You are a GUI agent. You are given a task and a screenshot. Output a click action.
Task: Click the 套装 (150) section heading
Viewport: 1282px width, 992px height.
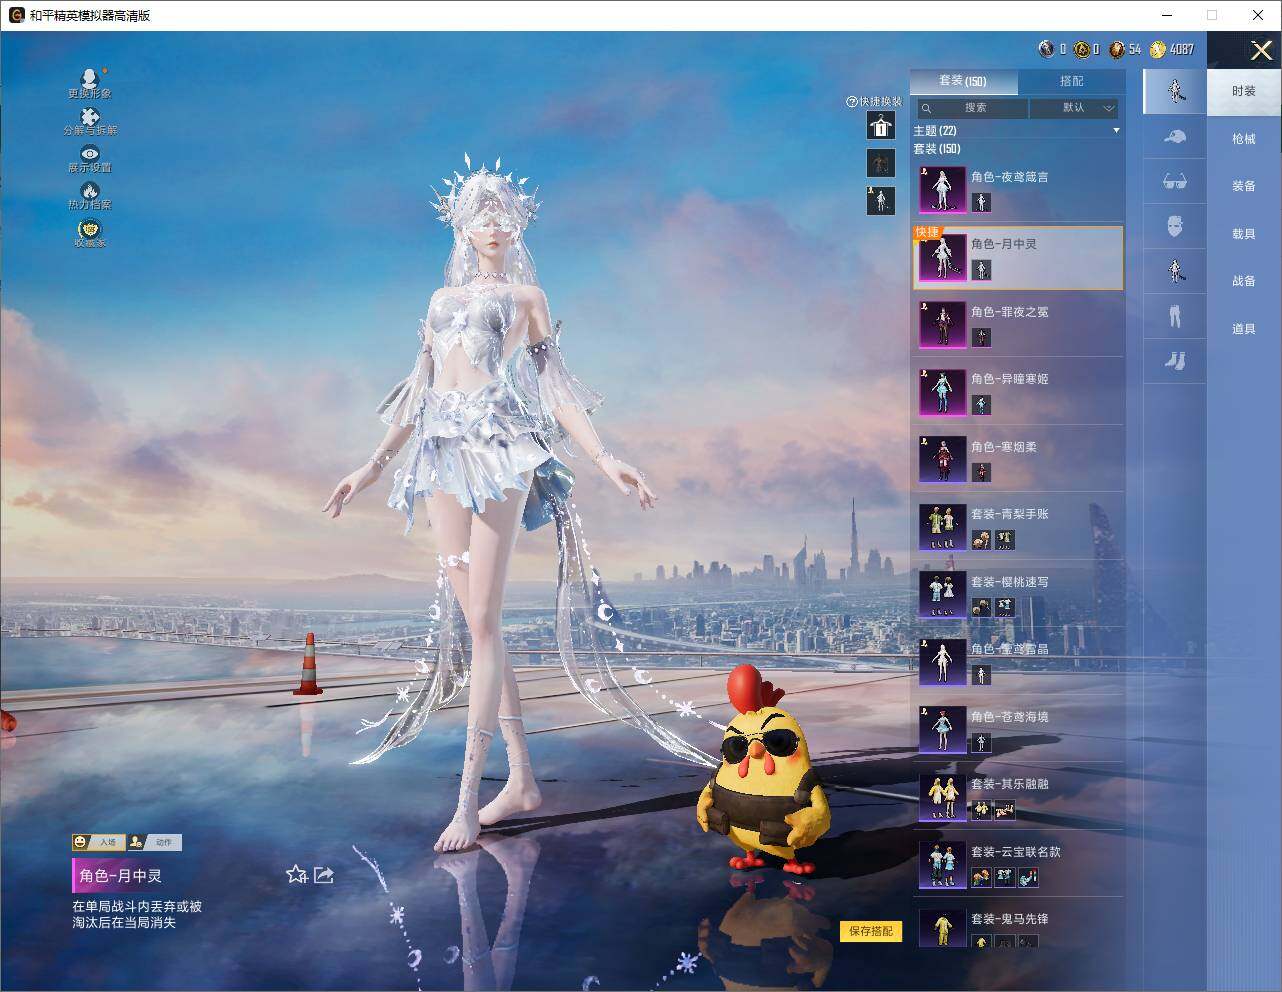937,148
